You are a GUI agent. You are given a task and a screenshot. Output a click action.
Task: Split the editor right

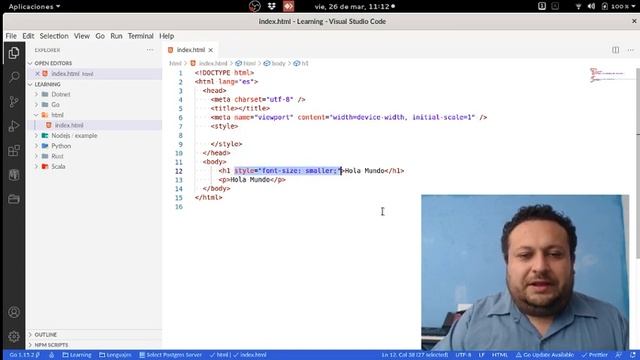(616, 50)
